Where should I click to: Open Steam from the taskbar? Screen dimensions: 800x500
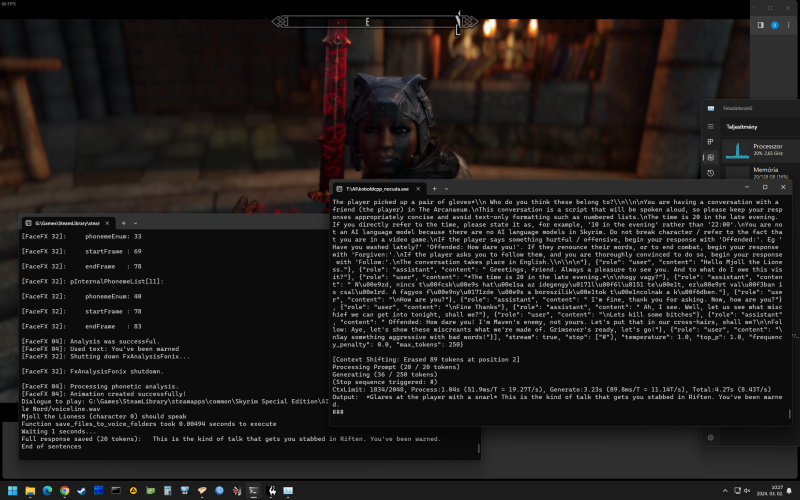pos(82,491)
